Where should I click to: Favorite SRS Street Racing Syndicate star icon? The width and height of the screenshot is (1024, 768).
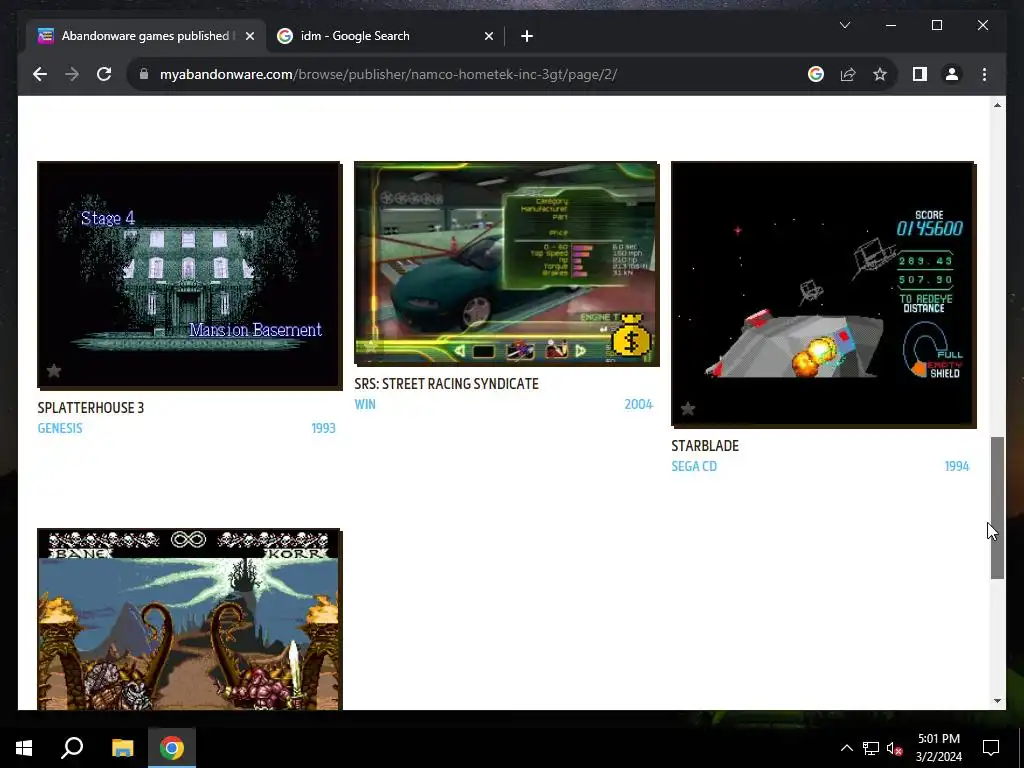pyautogui.click(x=371, y=347)
